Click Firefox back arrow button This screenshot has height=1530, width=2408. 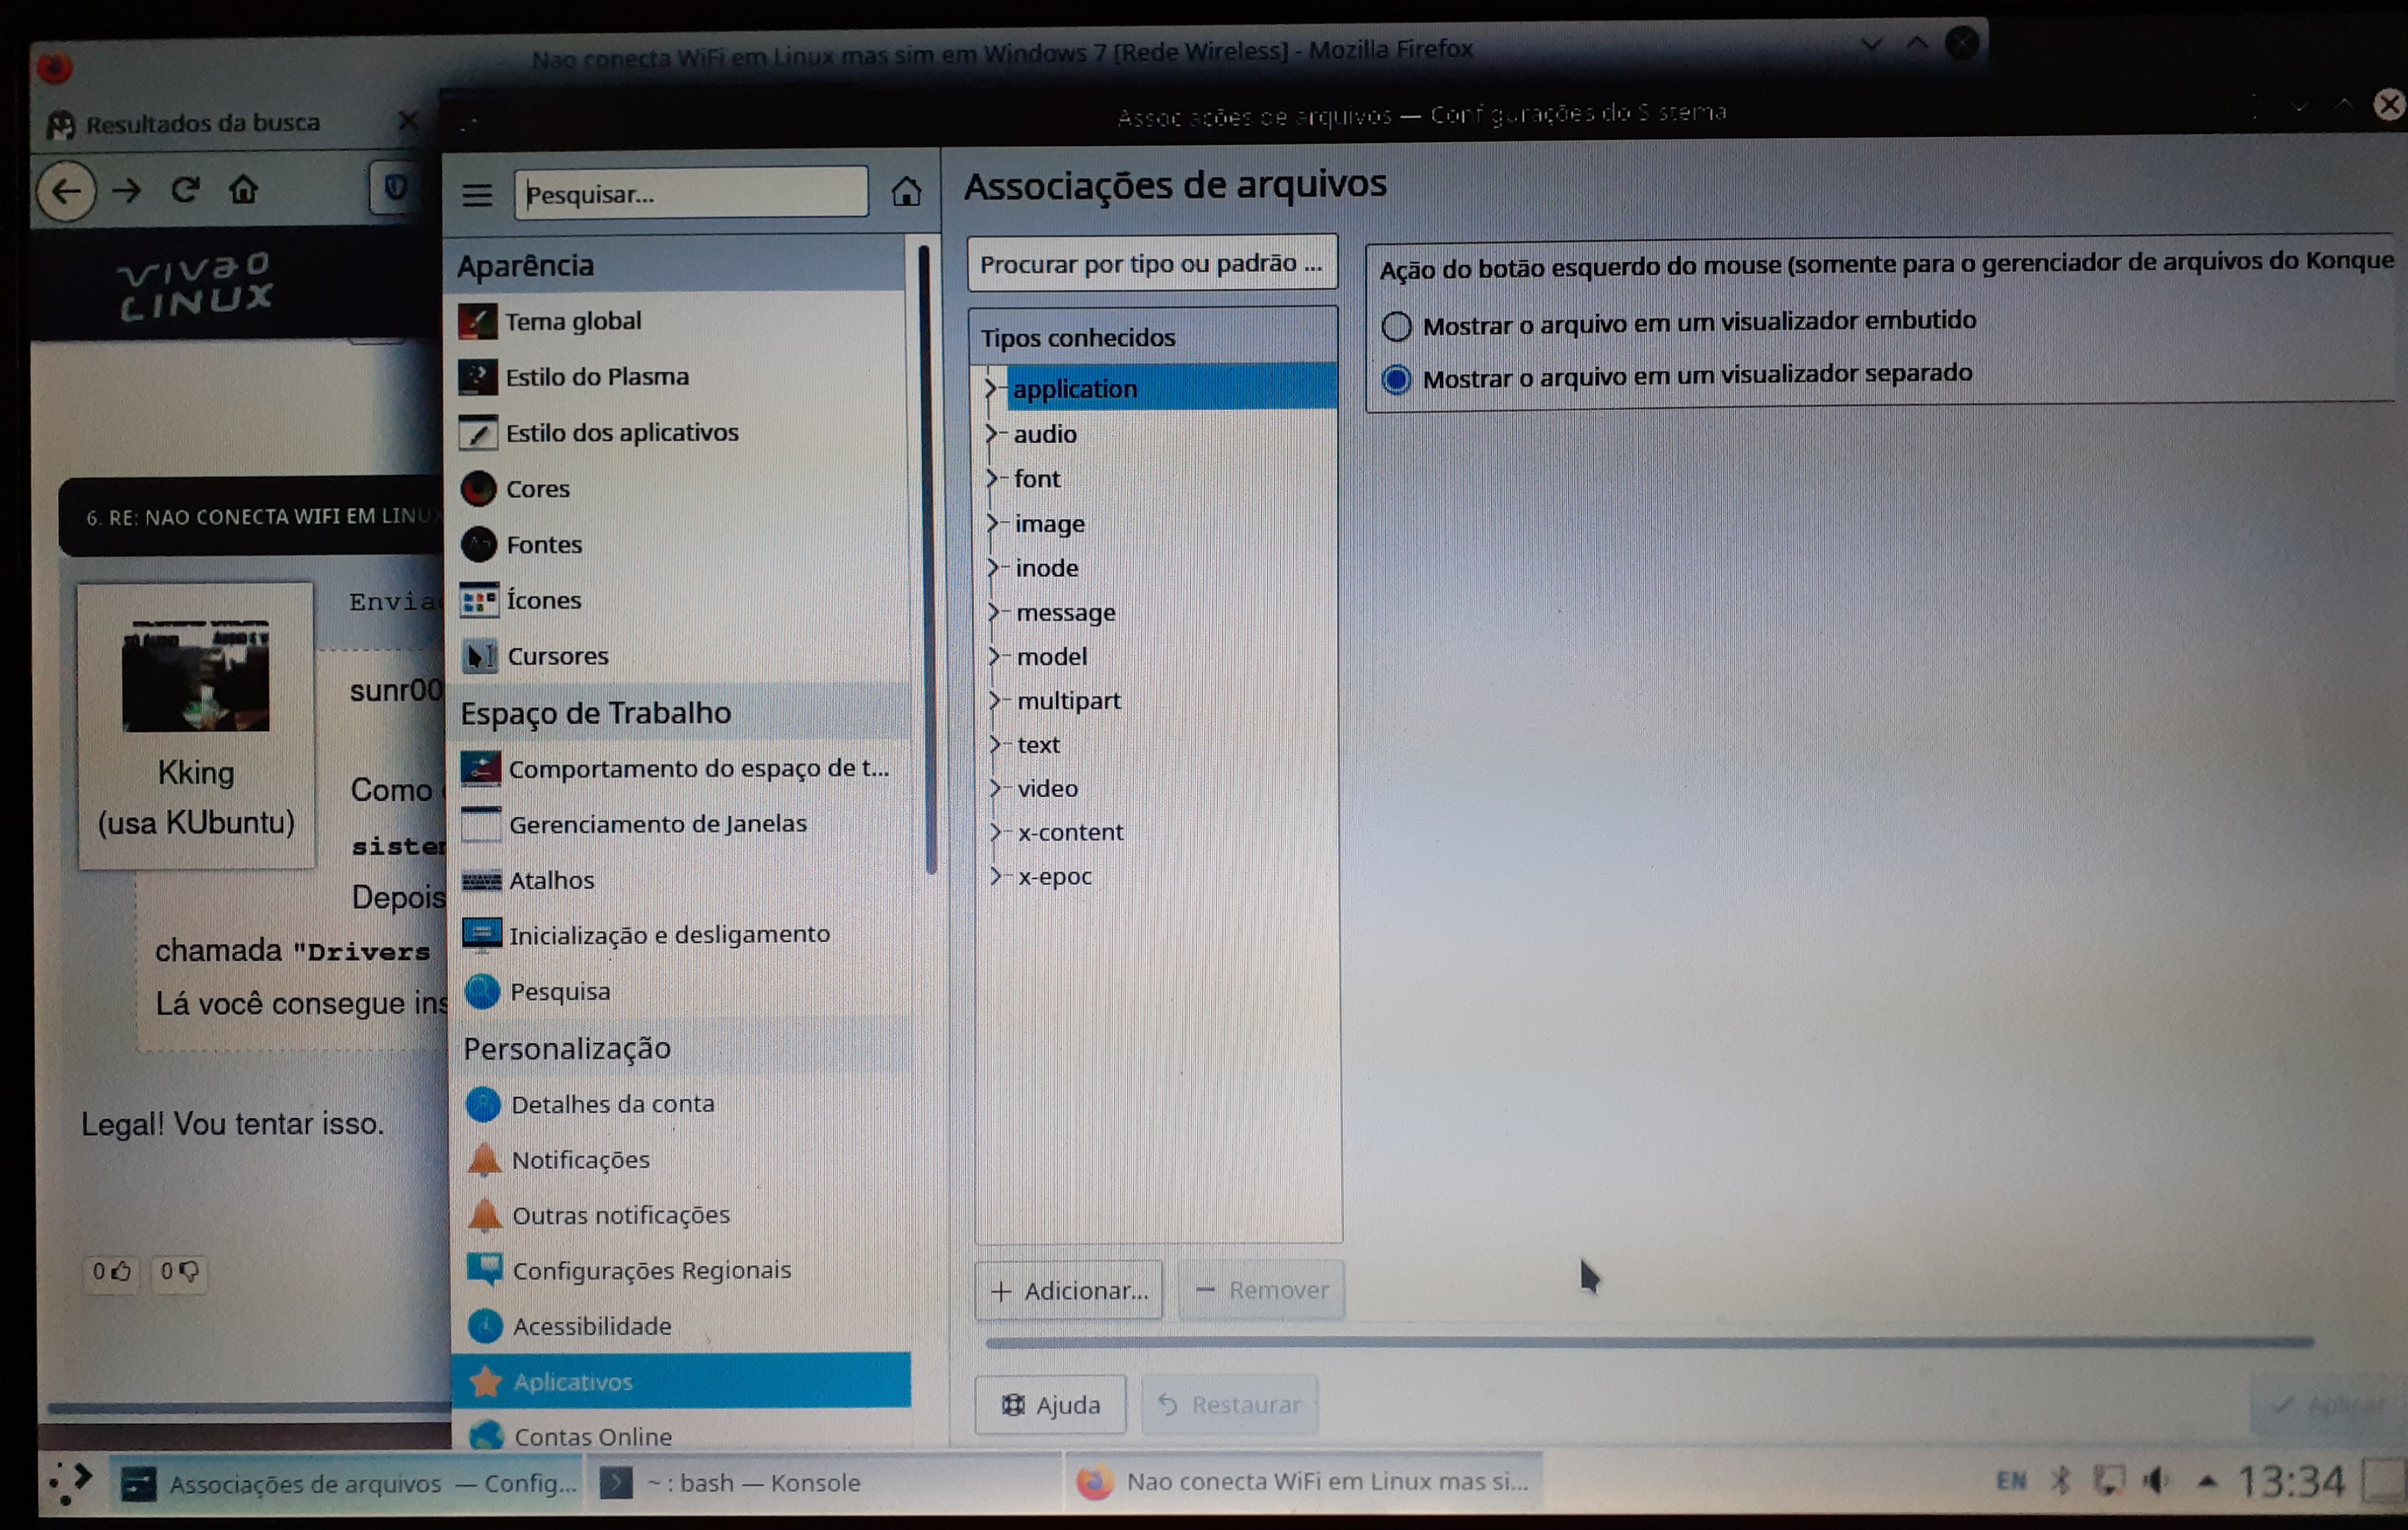click(66, 191)
